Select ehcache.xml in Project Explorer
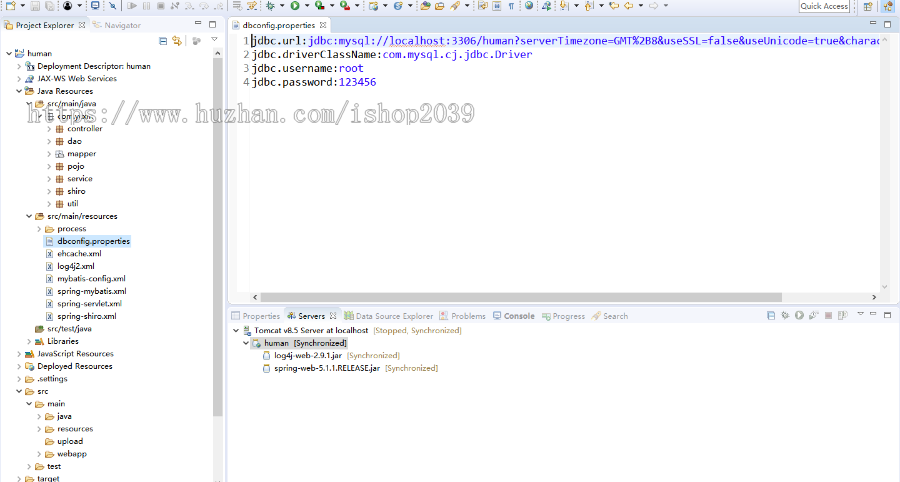Viewport: 900px width, 482px height. click(x=79, y=254)
